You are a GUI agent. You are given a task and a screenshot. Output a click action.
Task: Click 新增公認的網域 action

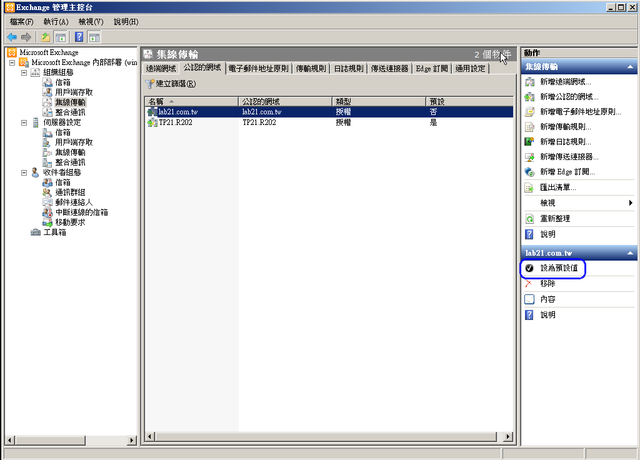(x=569, y=97)
